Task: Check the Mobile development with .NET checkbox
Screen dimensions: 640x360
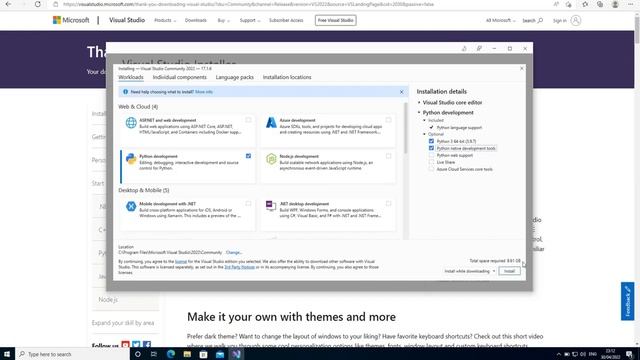Action: click(248, 203)
